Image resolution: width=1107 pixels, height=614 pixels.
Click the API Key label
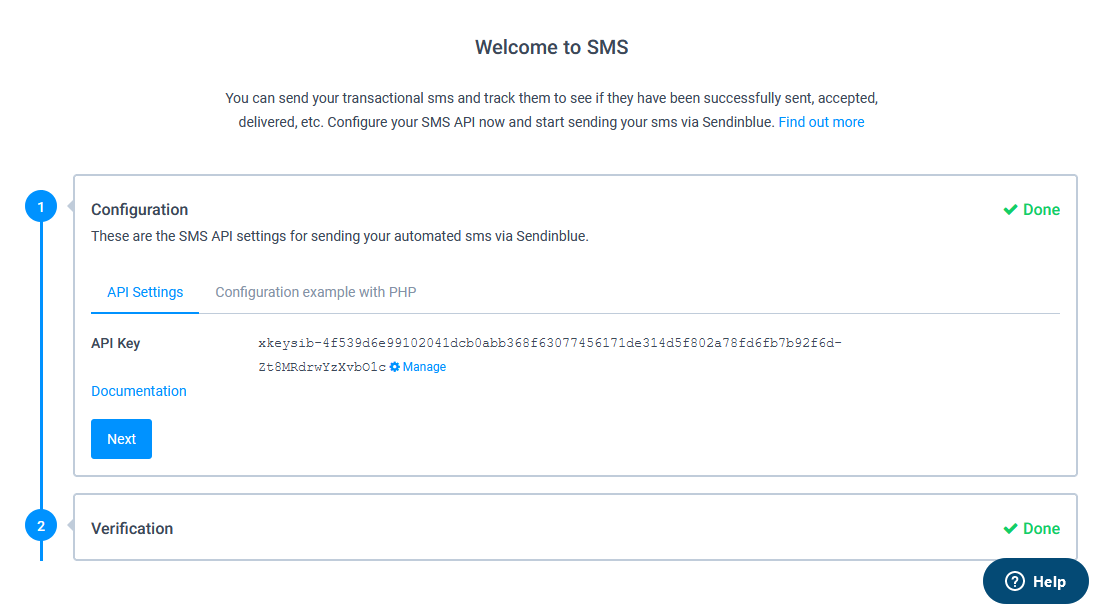116,344
